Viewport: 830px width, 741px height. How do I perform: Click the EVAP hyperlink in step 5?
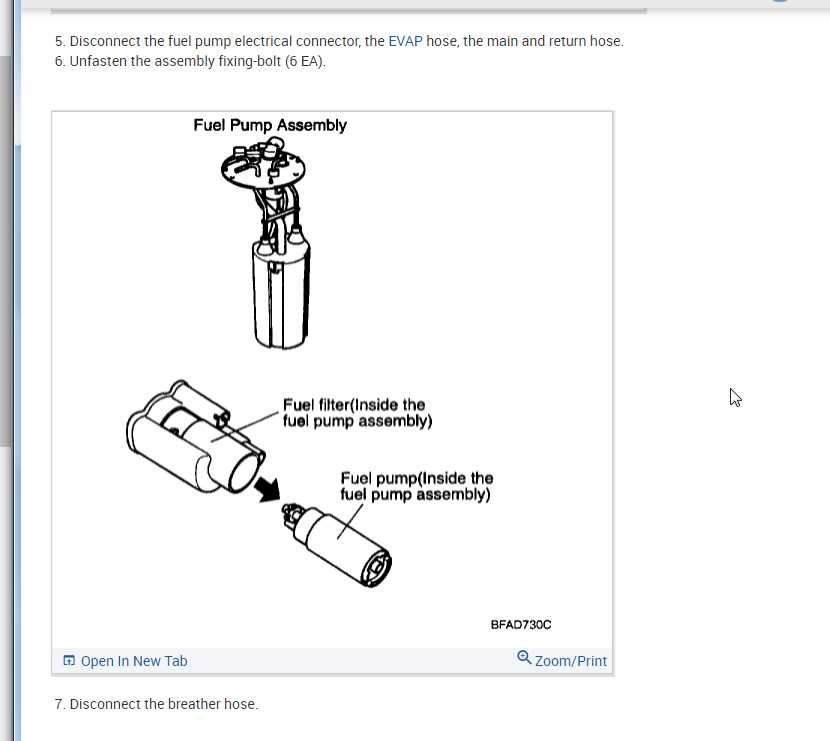405,41
